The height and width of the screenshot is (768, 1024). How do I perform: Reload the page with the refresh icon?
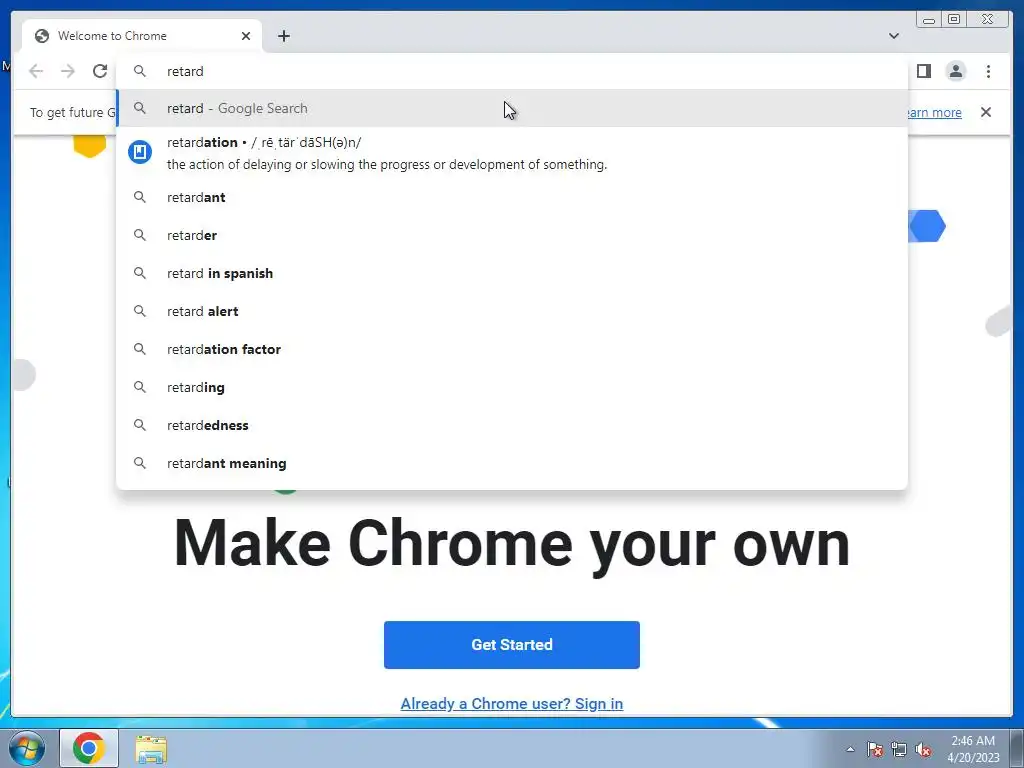tap(100, 71)
